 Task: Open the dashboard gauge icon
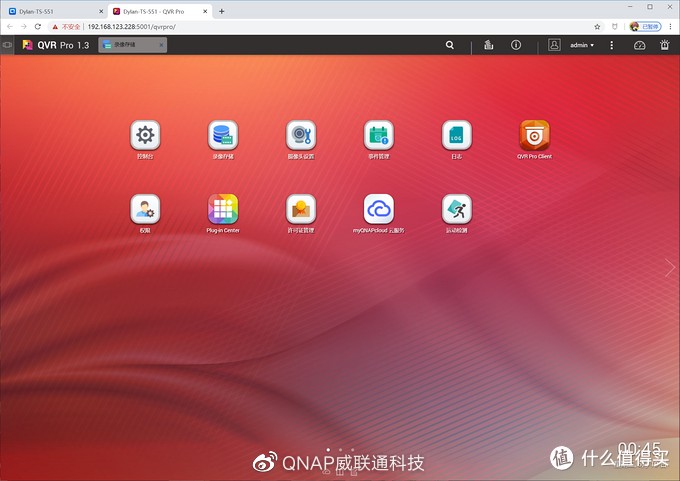(x=640, y=45)
